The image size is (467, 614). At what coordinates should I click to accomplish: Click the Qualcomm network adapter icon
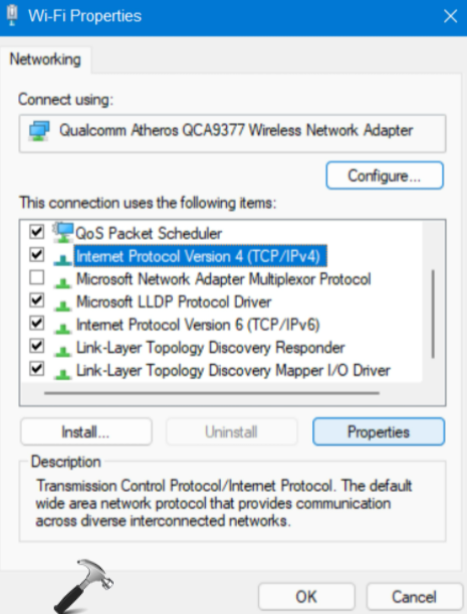point(39,131)
